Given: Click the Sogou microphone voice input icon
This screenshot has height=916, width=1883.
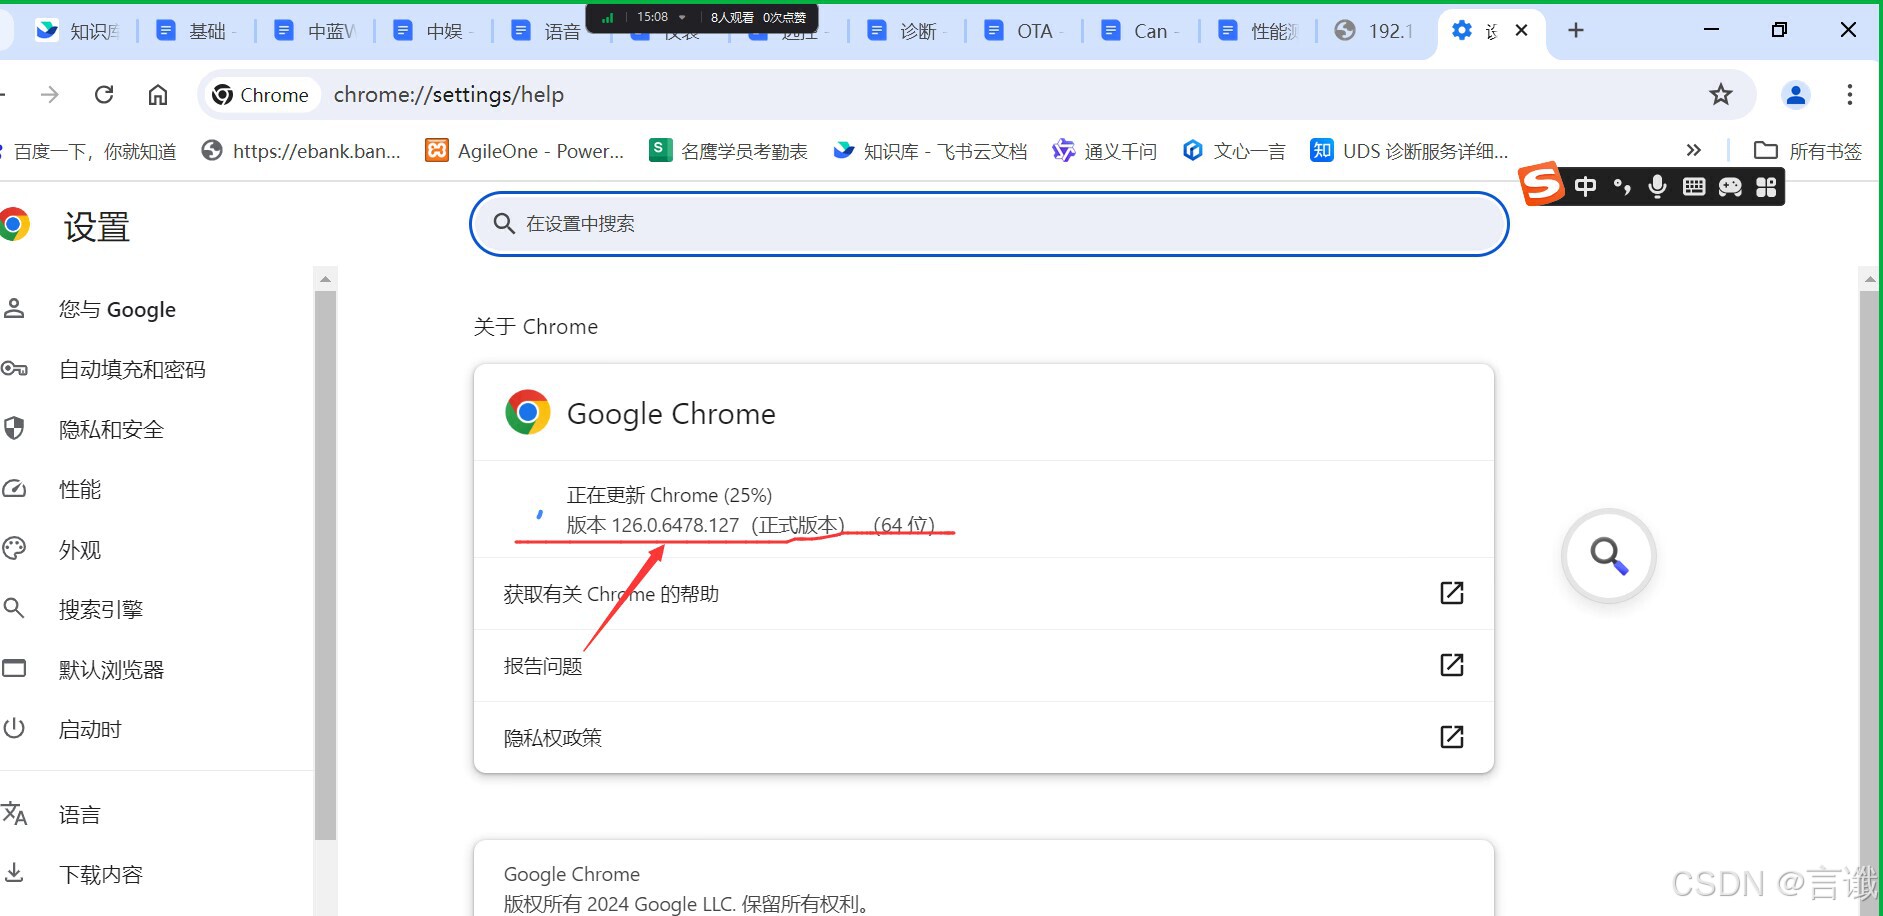Looking at the screenshot, I should 1657,187.
